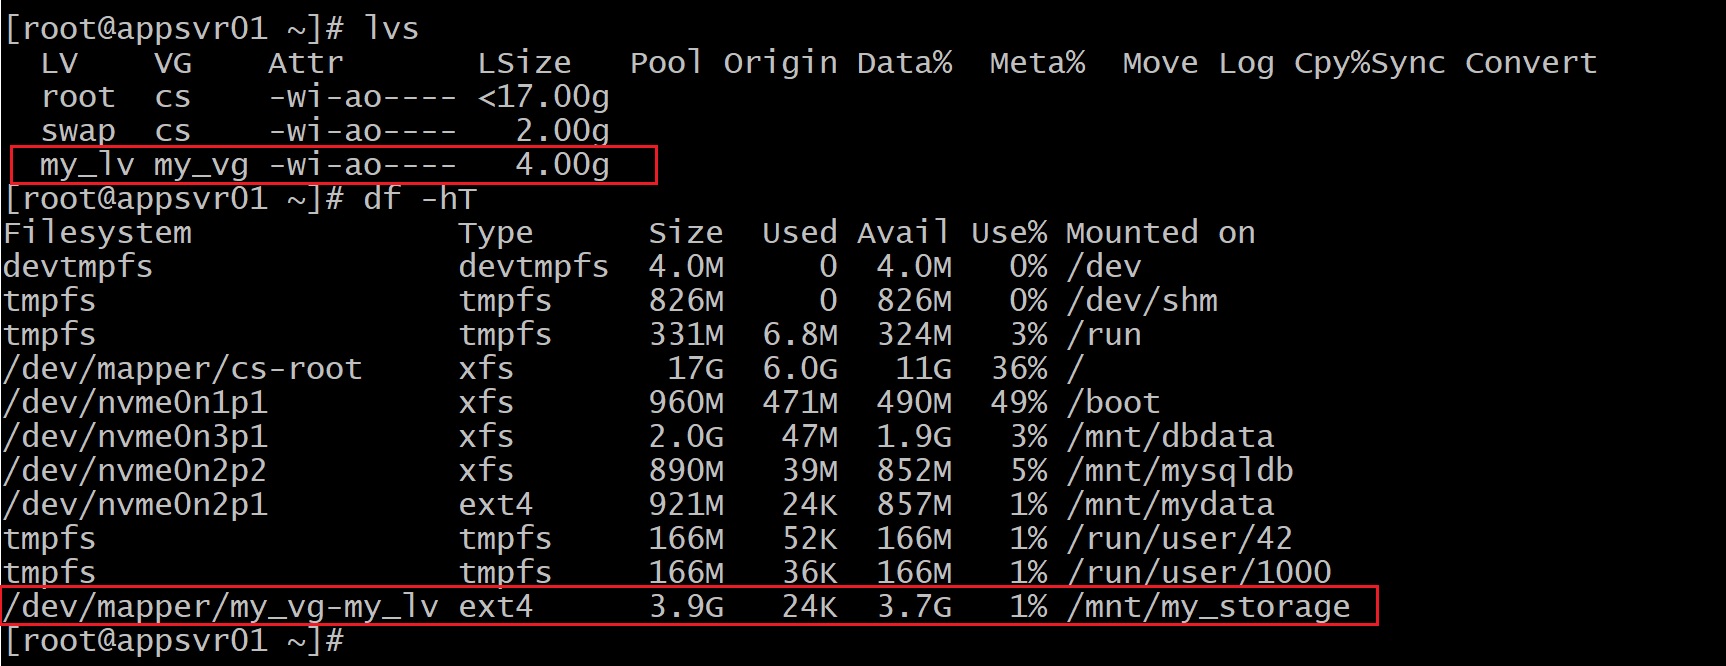The height and width of the screenshot is (666, 1726).
Task: Click the Mounted on column header
Action: click(x=1160, y=233)
